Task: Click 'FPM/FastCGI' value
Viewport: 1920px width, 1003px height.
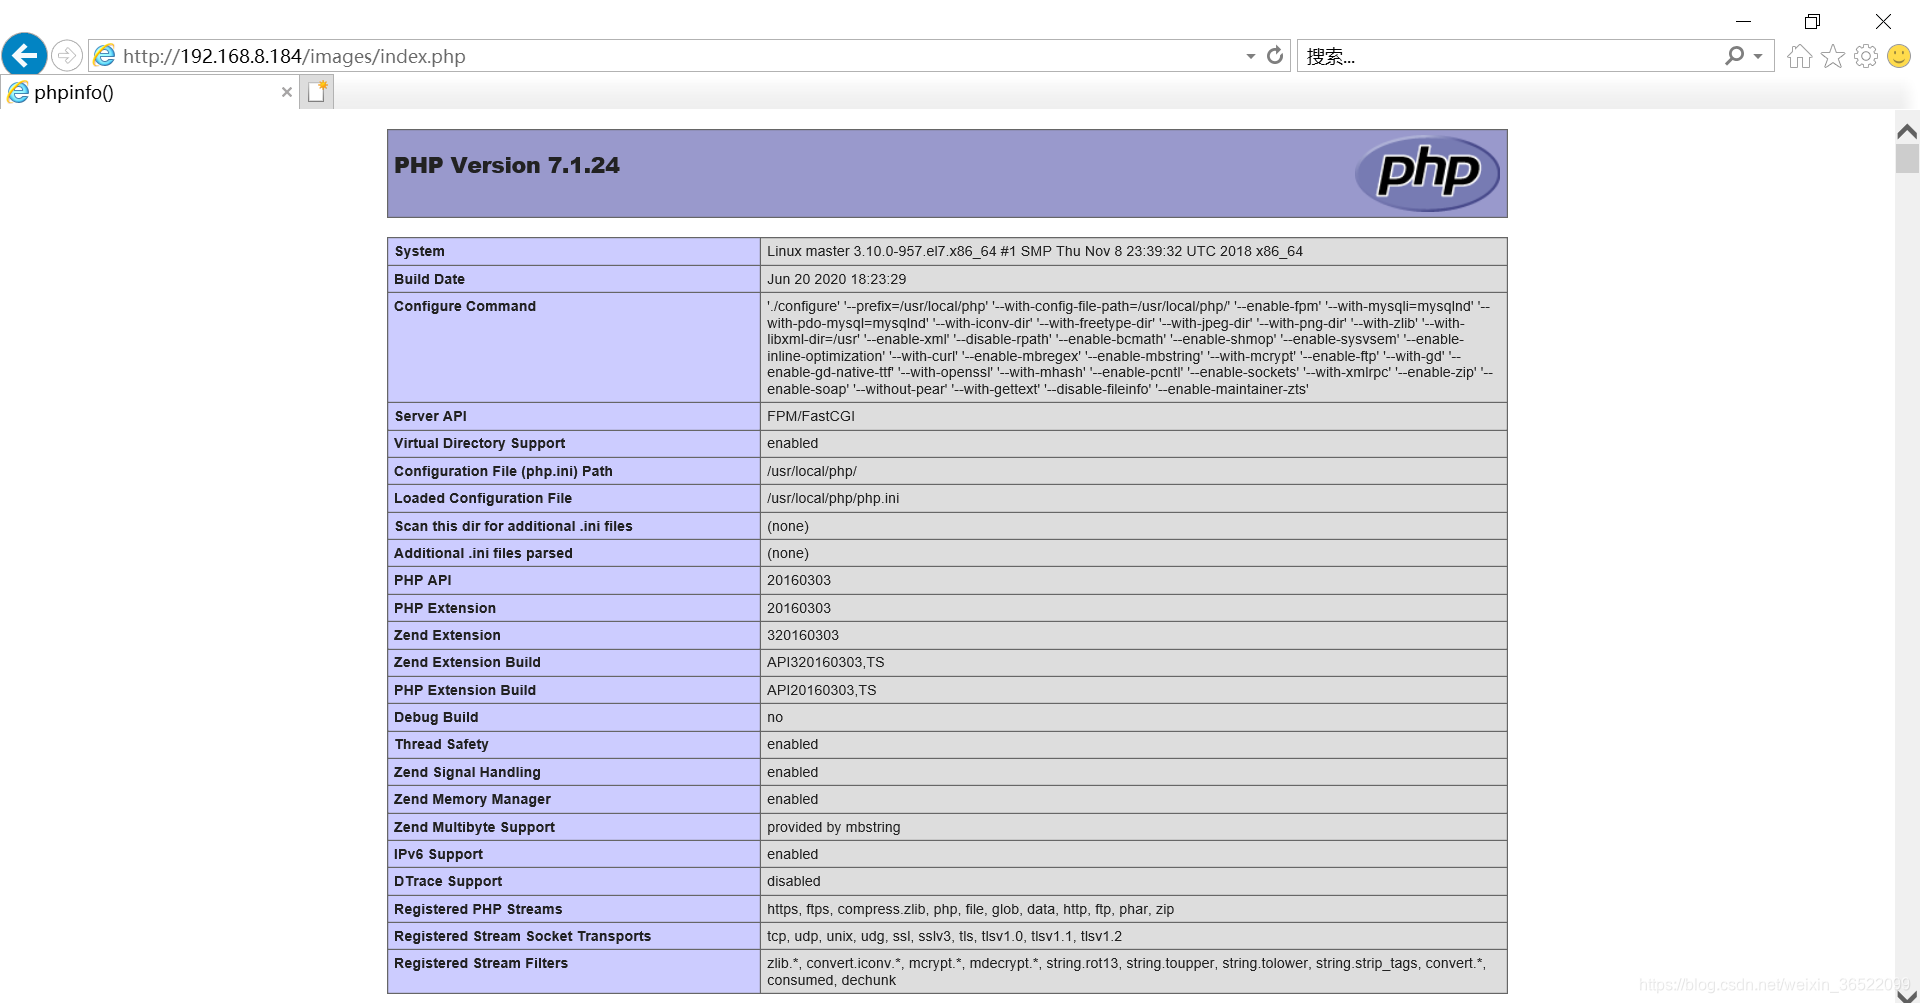Action: (x=811, y=416)
